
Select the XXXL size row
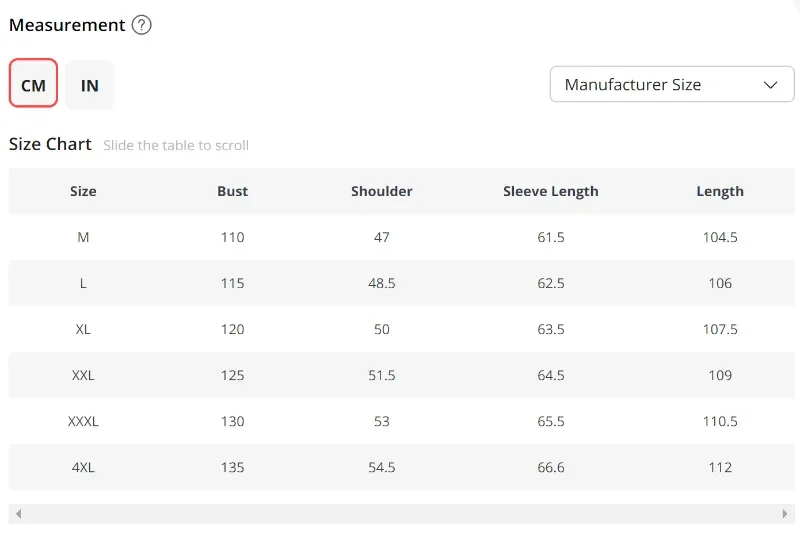83,421
